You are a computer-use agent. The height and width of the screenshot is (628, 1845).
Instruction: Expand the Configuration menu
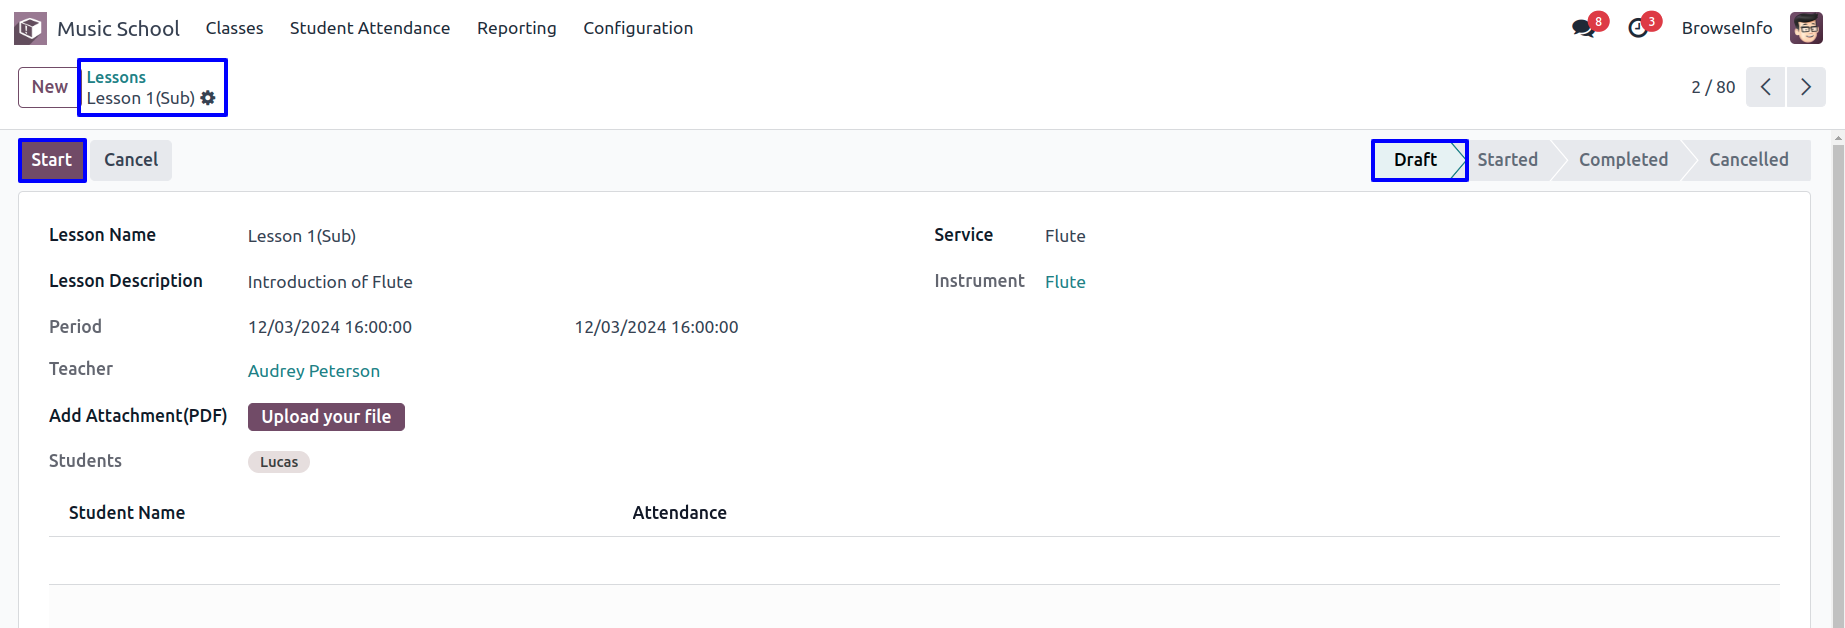pos(638,28)
